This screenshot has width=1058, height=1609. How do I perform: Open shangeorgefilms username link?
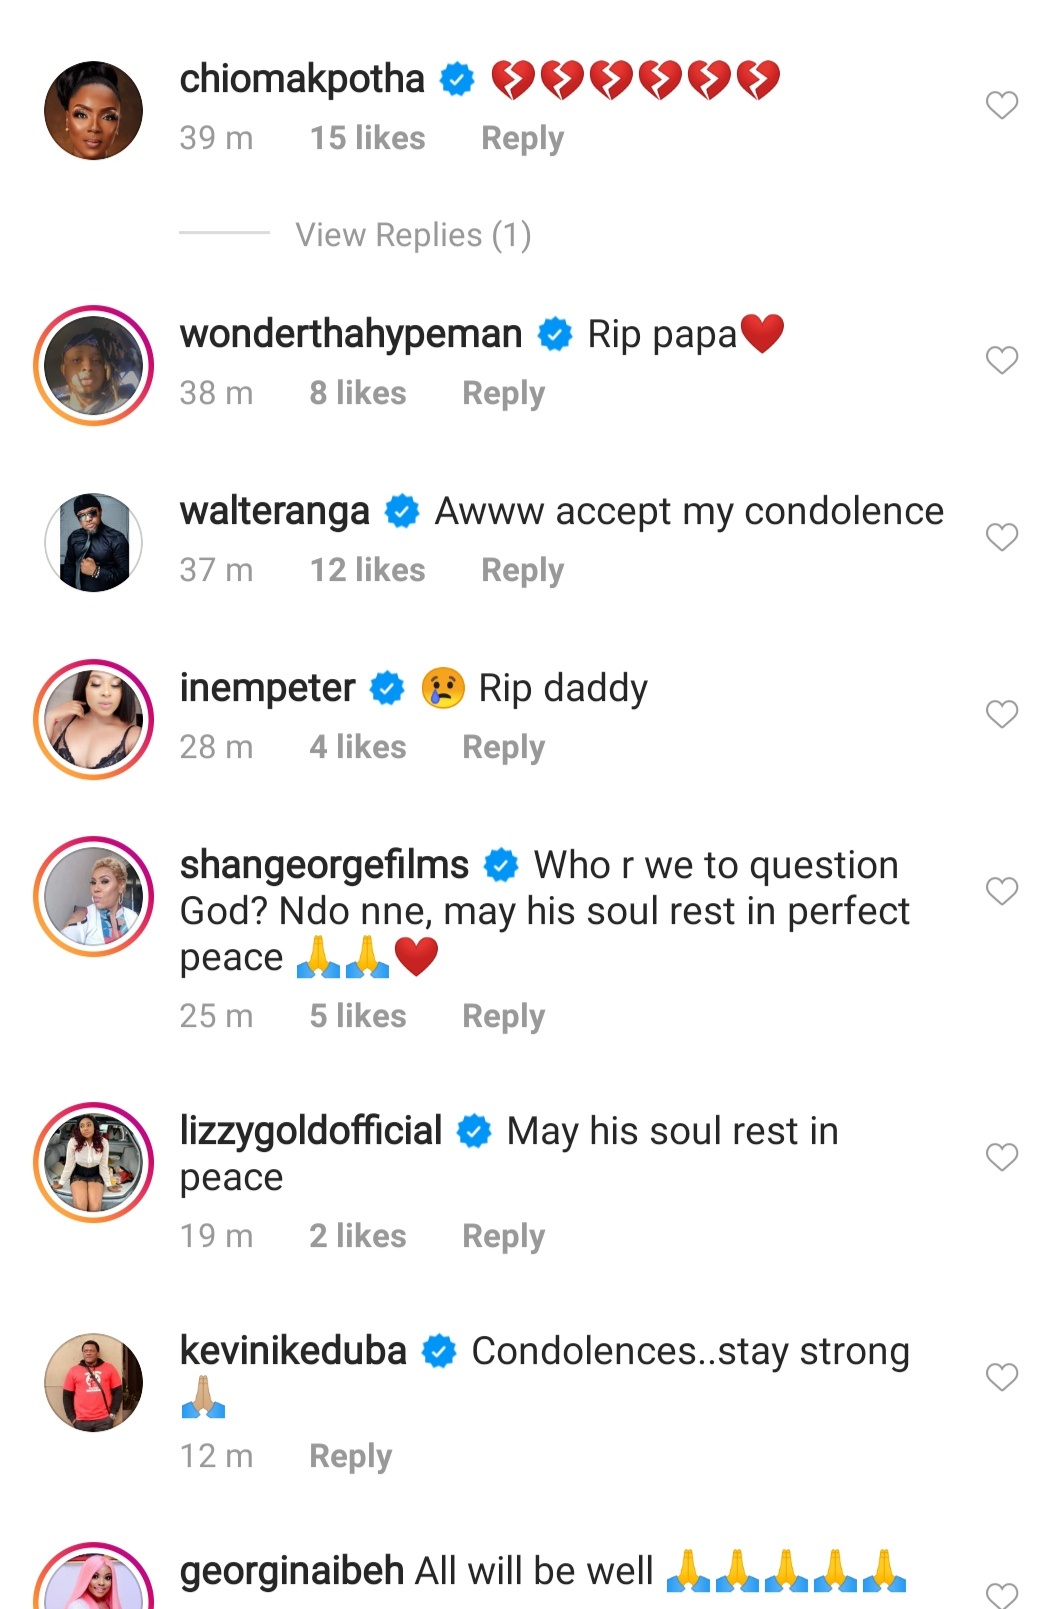tap(324, 865)
